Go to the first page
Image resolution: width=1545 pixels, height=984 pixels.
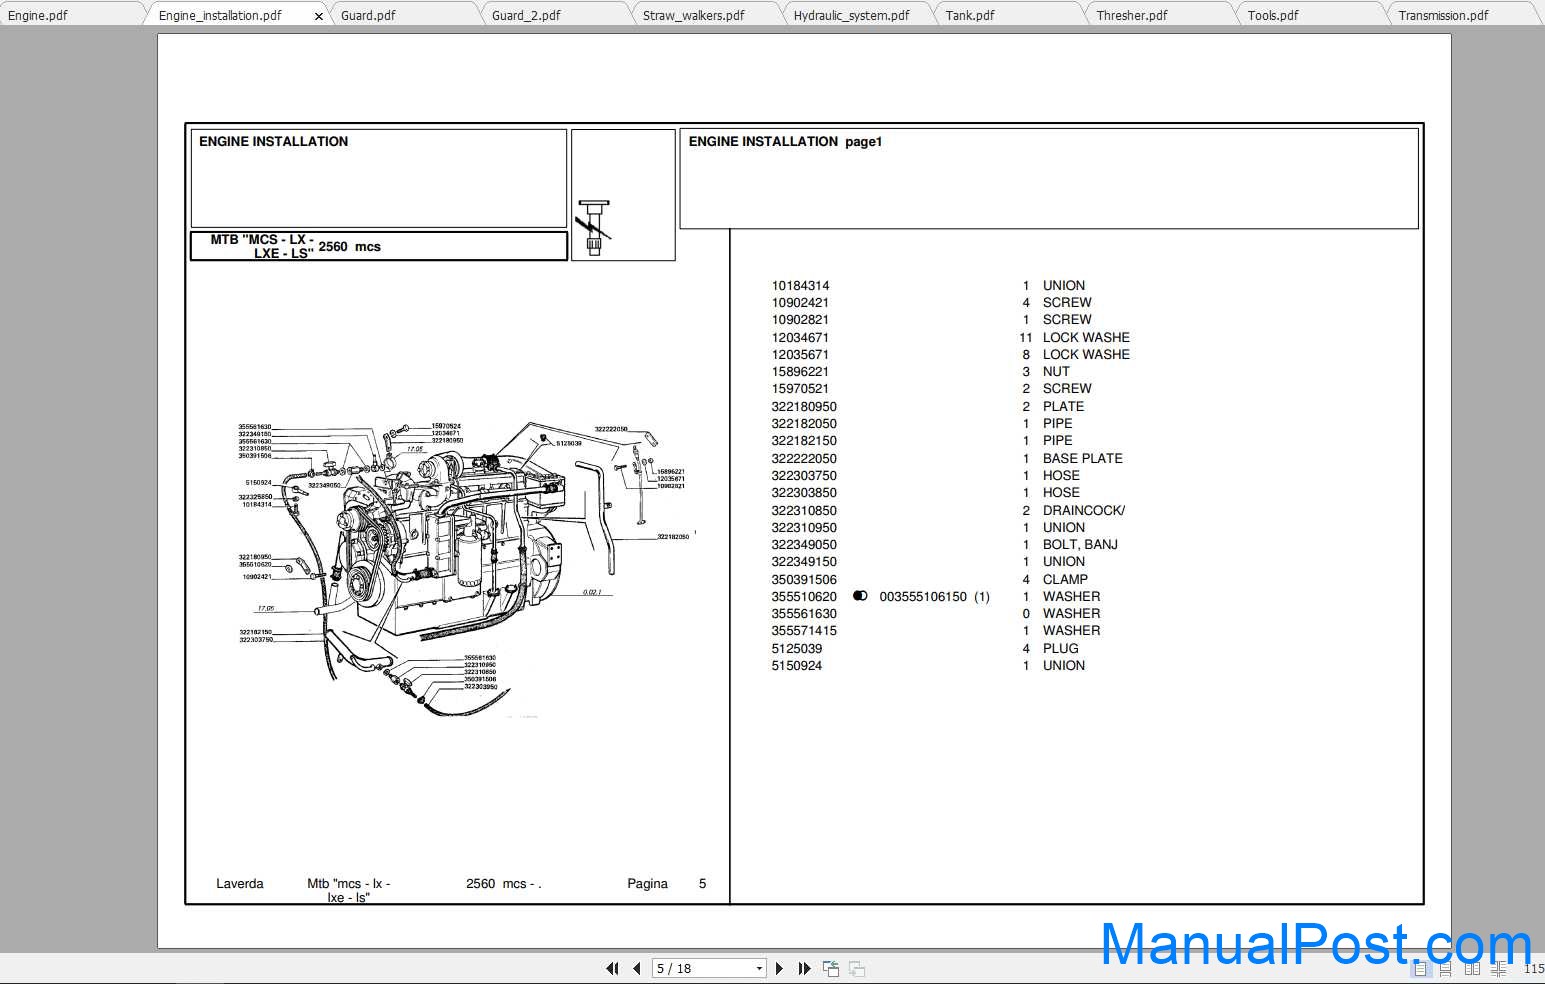[x=612, y=968]
